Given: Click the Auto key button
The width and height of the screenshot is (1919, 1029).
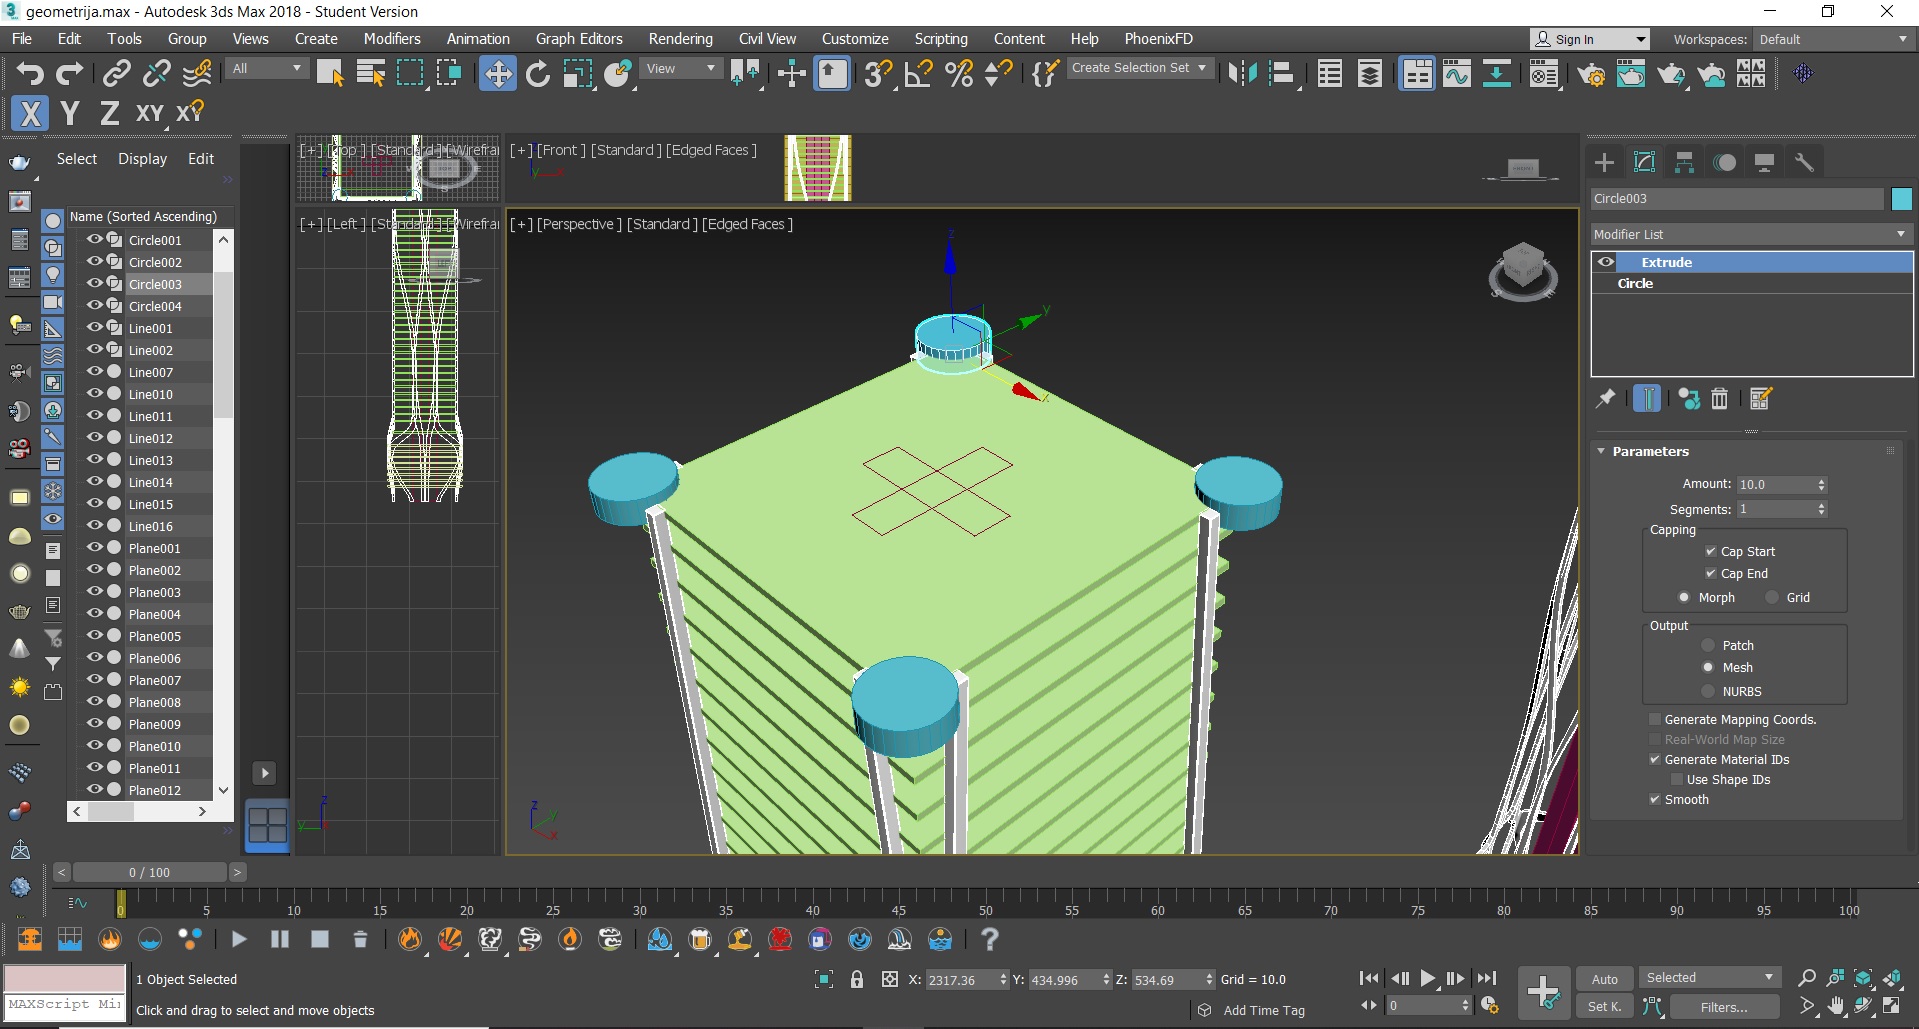Looking at the screenshot, I should [1604, 979].
